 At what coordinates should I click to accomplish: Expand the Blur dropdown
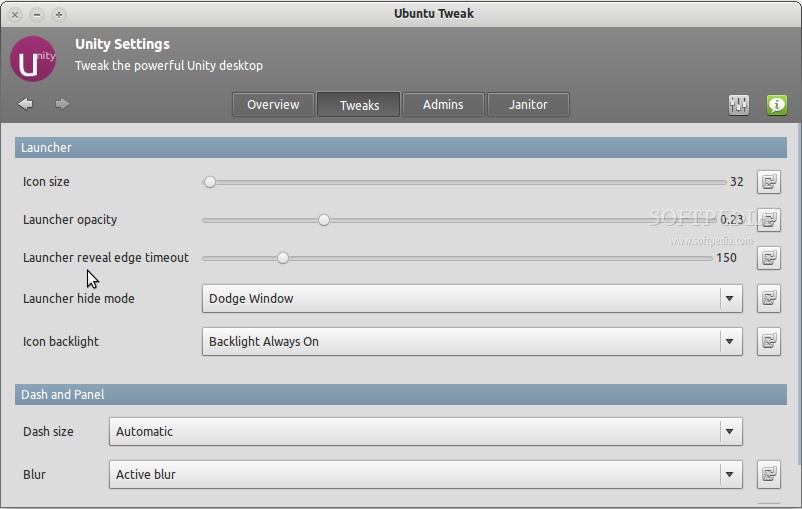click(426, 474)
